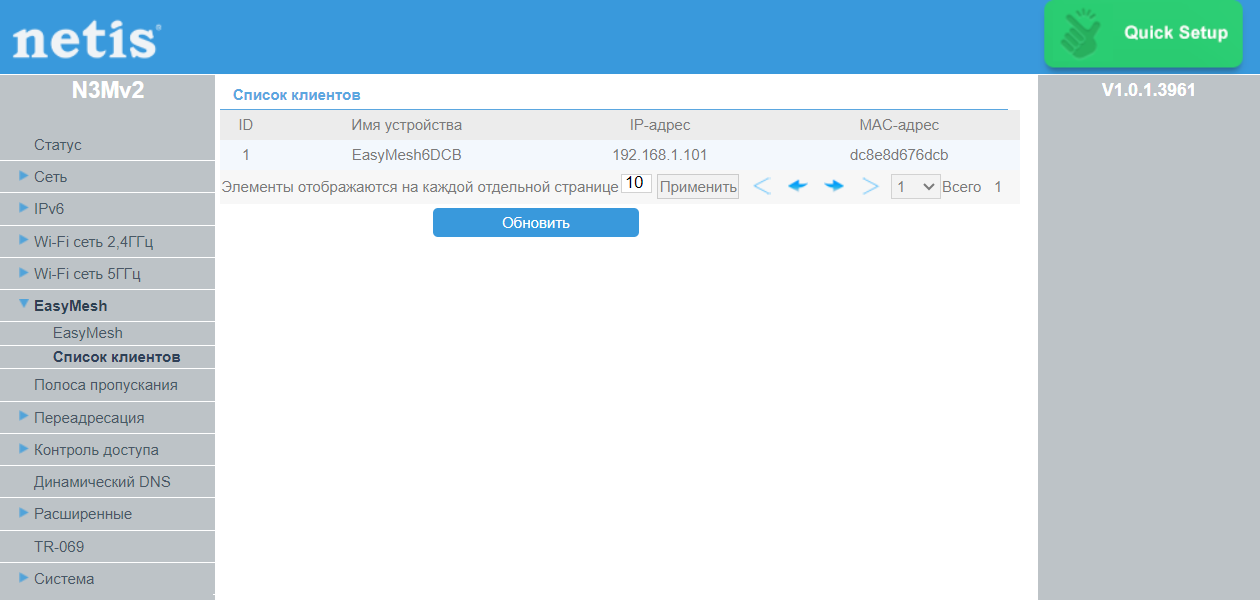
Task: Click the N3Mv2 model label
Action: (x=108, y=90)
